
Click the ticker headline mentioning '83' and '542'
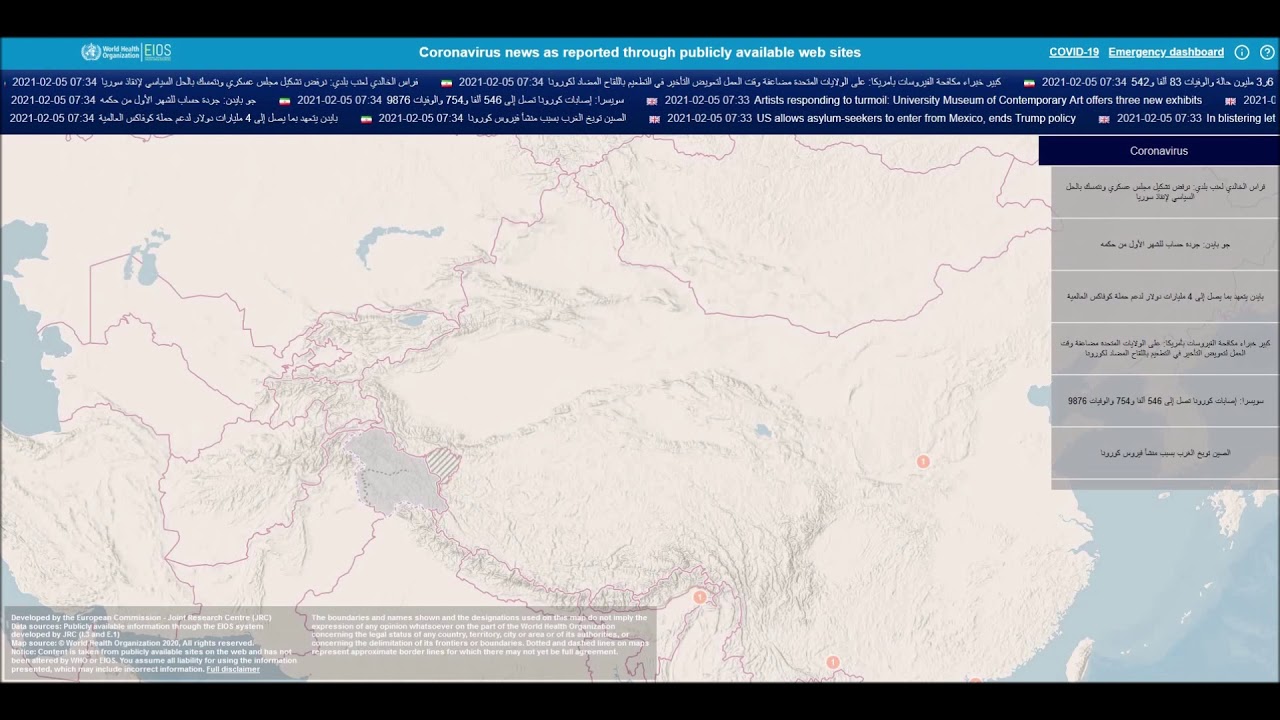[x=1201, y=82]
